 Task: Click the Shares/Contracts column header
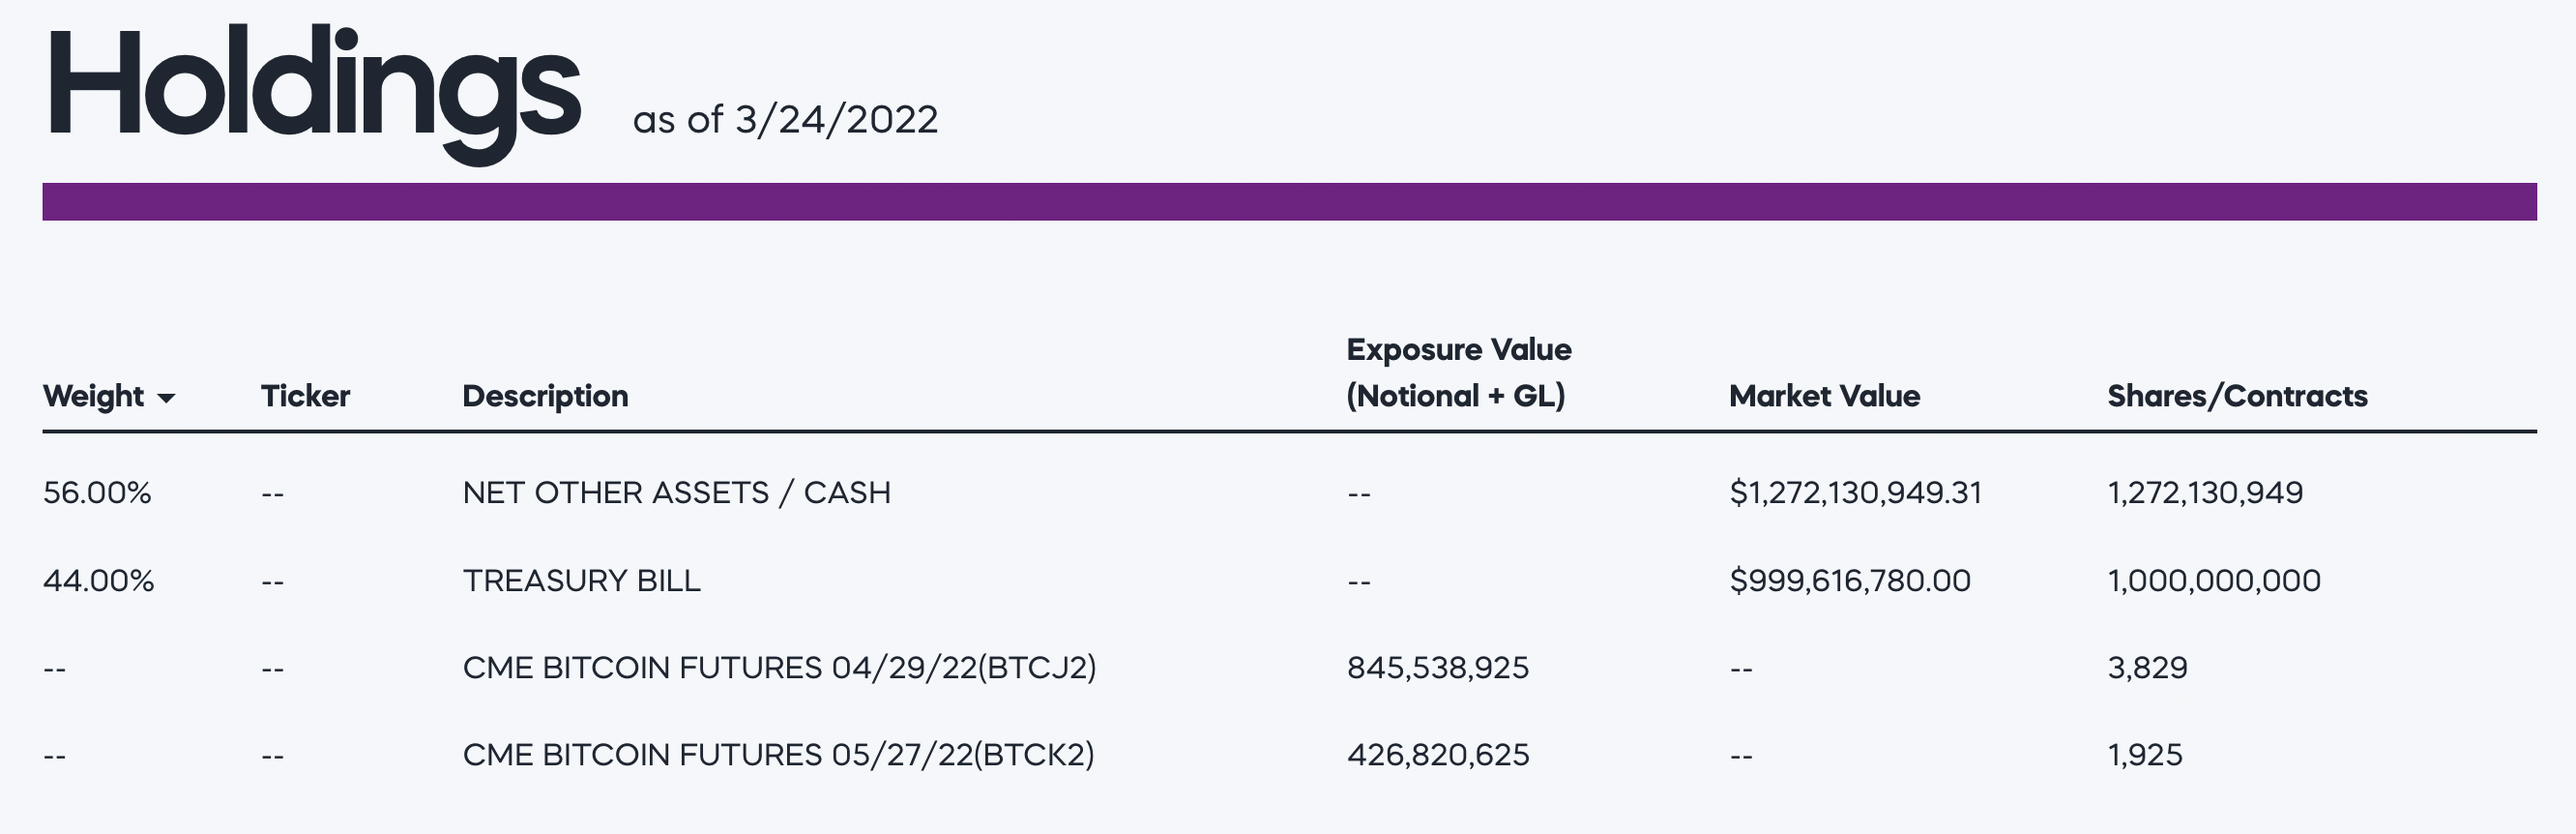tap(2237, 396)
